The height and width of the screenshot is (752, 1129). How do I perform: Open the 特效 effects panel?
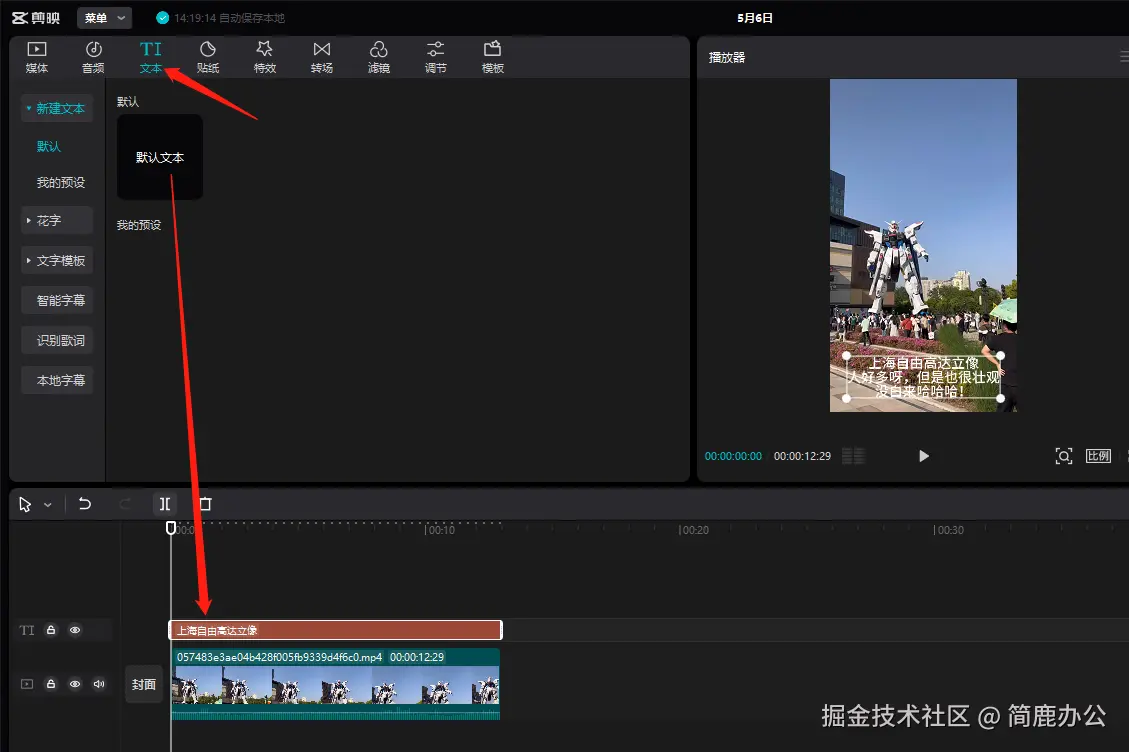pos(264,56)
